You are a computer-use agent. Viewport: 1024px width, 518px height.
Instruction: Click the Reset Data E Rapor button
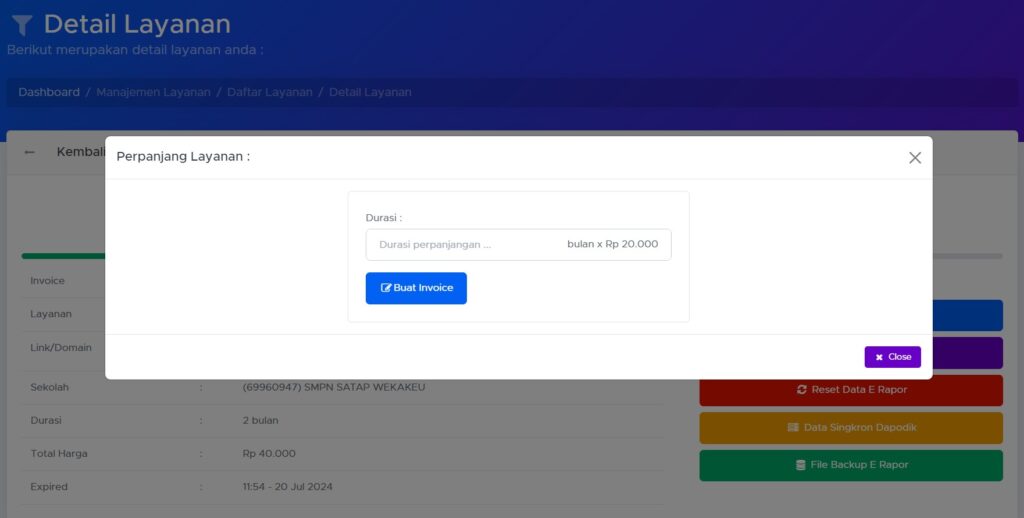[851, 390]
